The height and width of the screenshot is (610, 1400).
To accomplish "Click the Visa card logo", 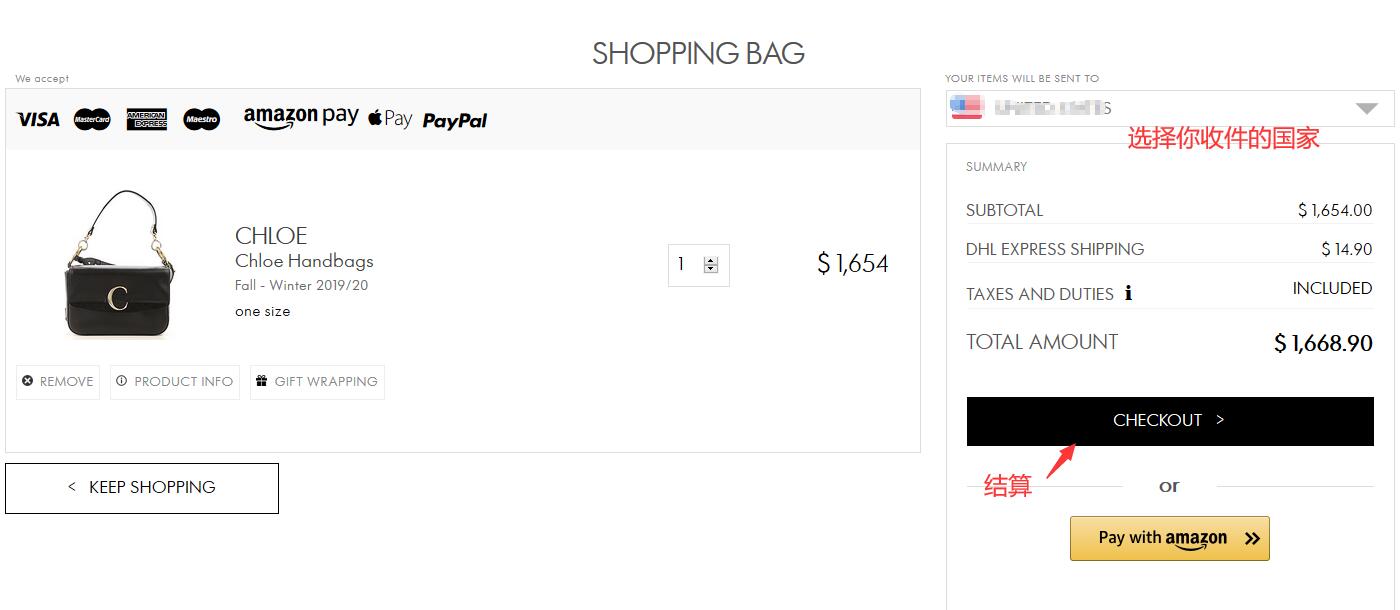I will 38,120.
